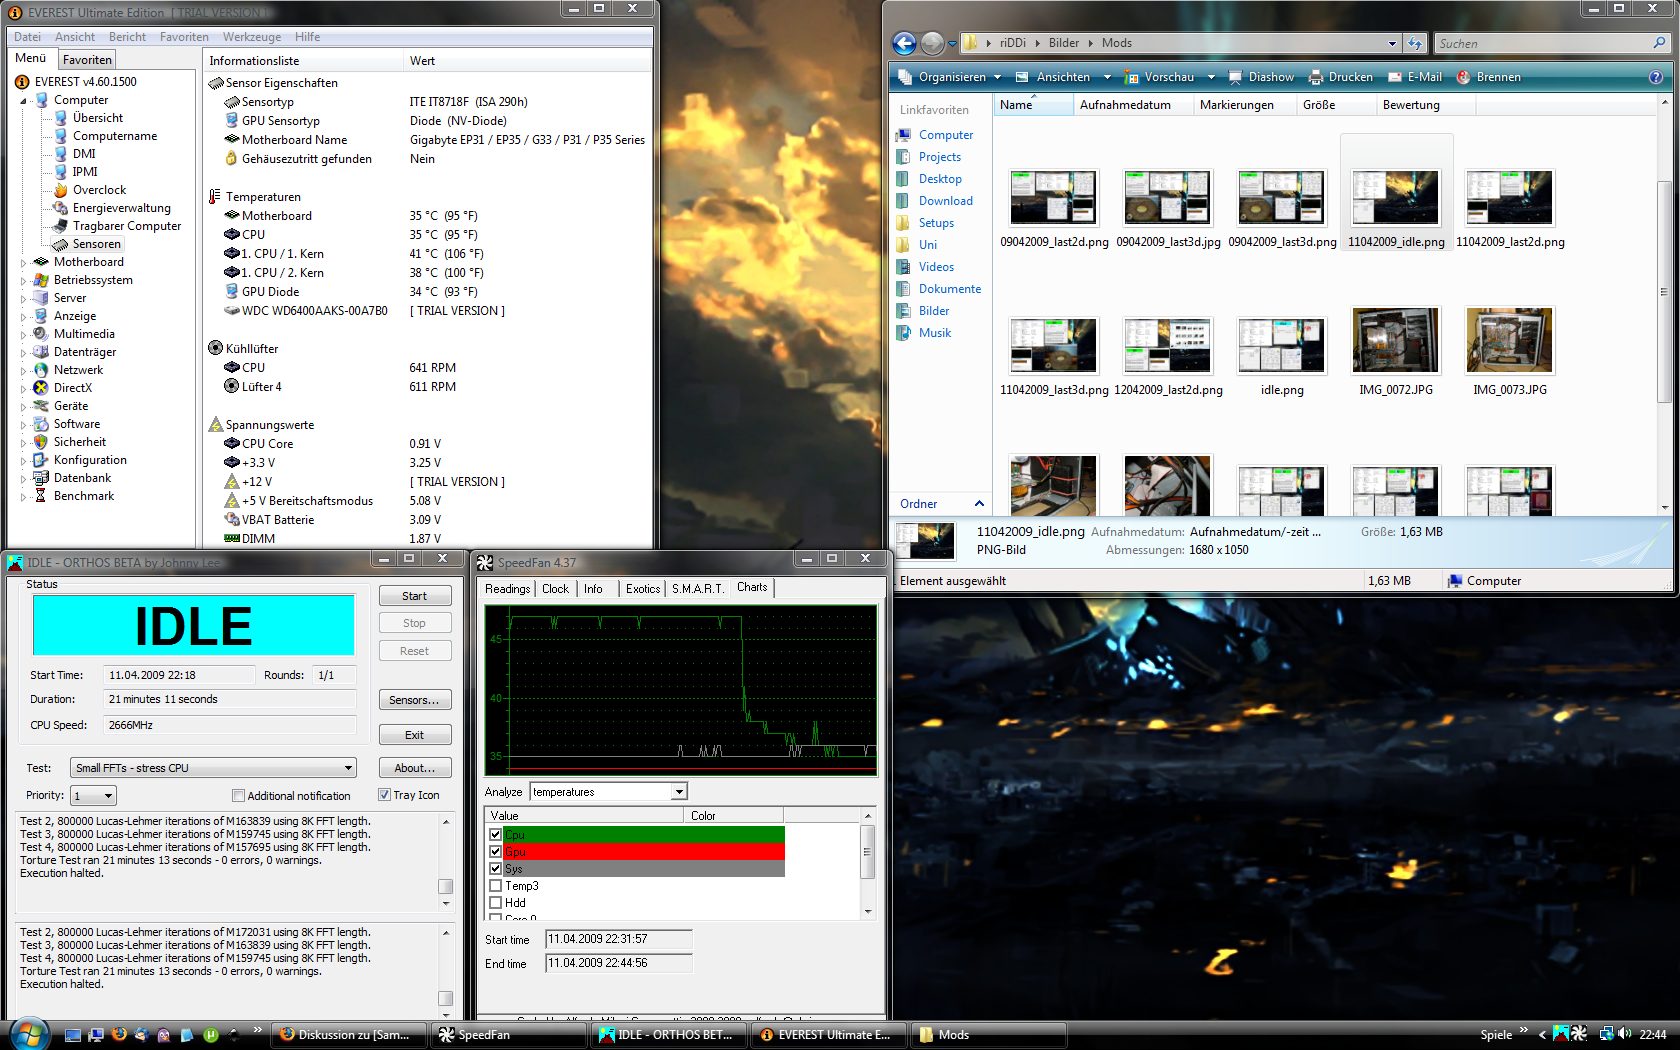
Task: Click the Multimedia icon in EVEREST tree
Action: [41, 334]
